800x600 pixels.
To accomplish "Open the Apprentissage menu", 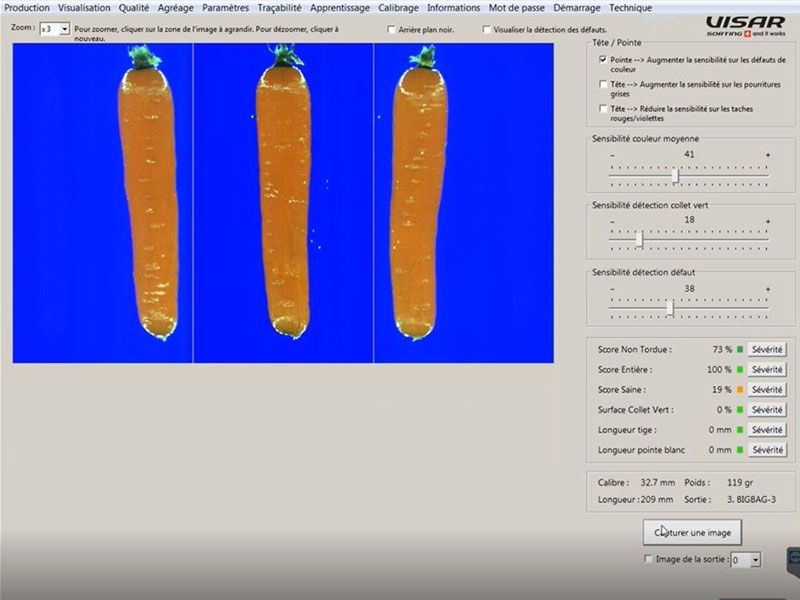I will pos(340,8).
